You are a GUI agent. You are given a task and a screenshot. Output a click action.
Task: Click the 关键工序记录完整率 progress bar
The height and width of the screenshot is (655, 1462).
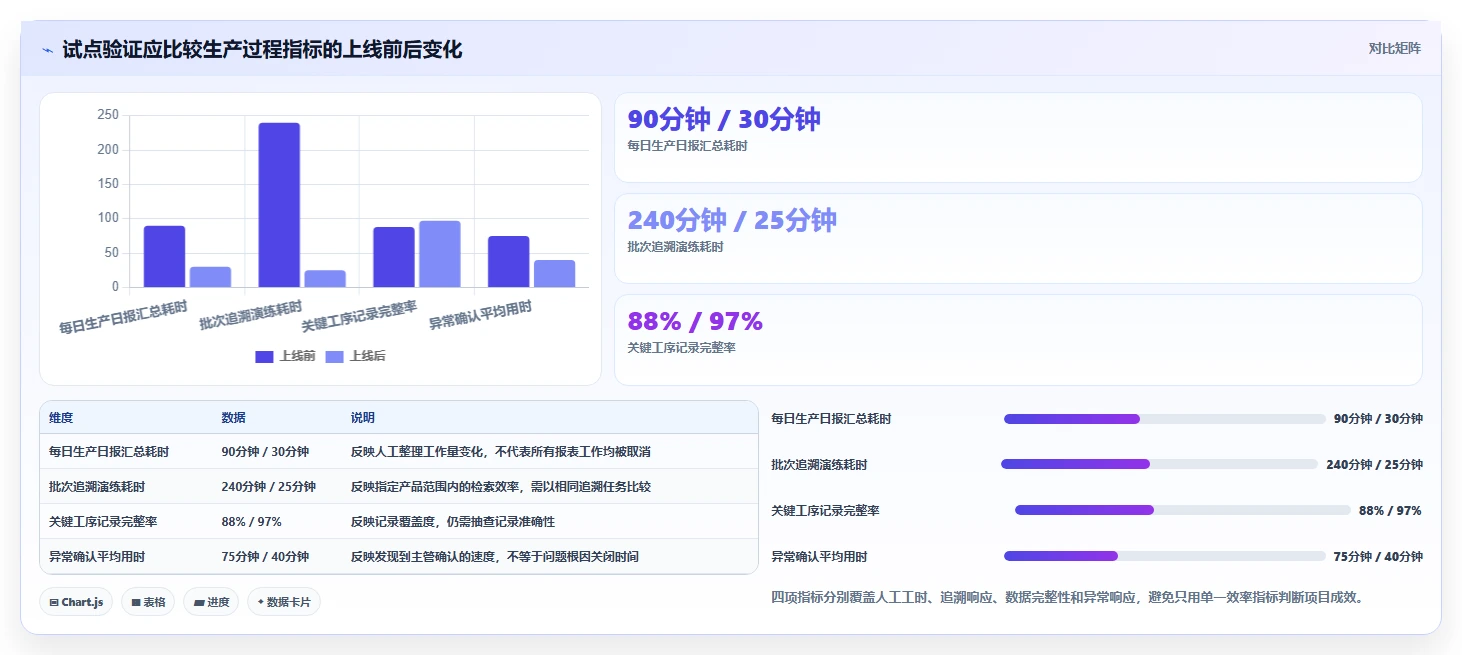point(1182,510)
